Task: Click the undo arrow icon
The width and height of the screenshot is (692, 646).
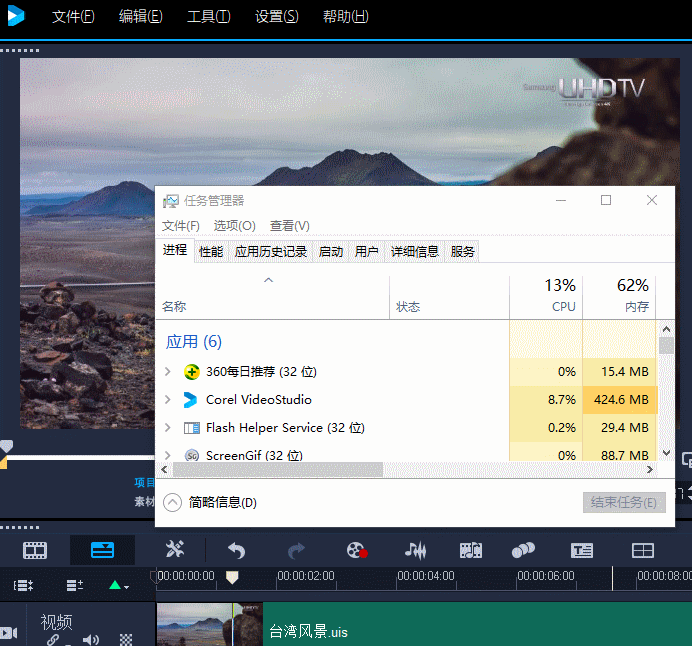Action: point(236,550)
